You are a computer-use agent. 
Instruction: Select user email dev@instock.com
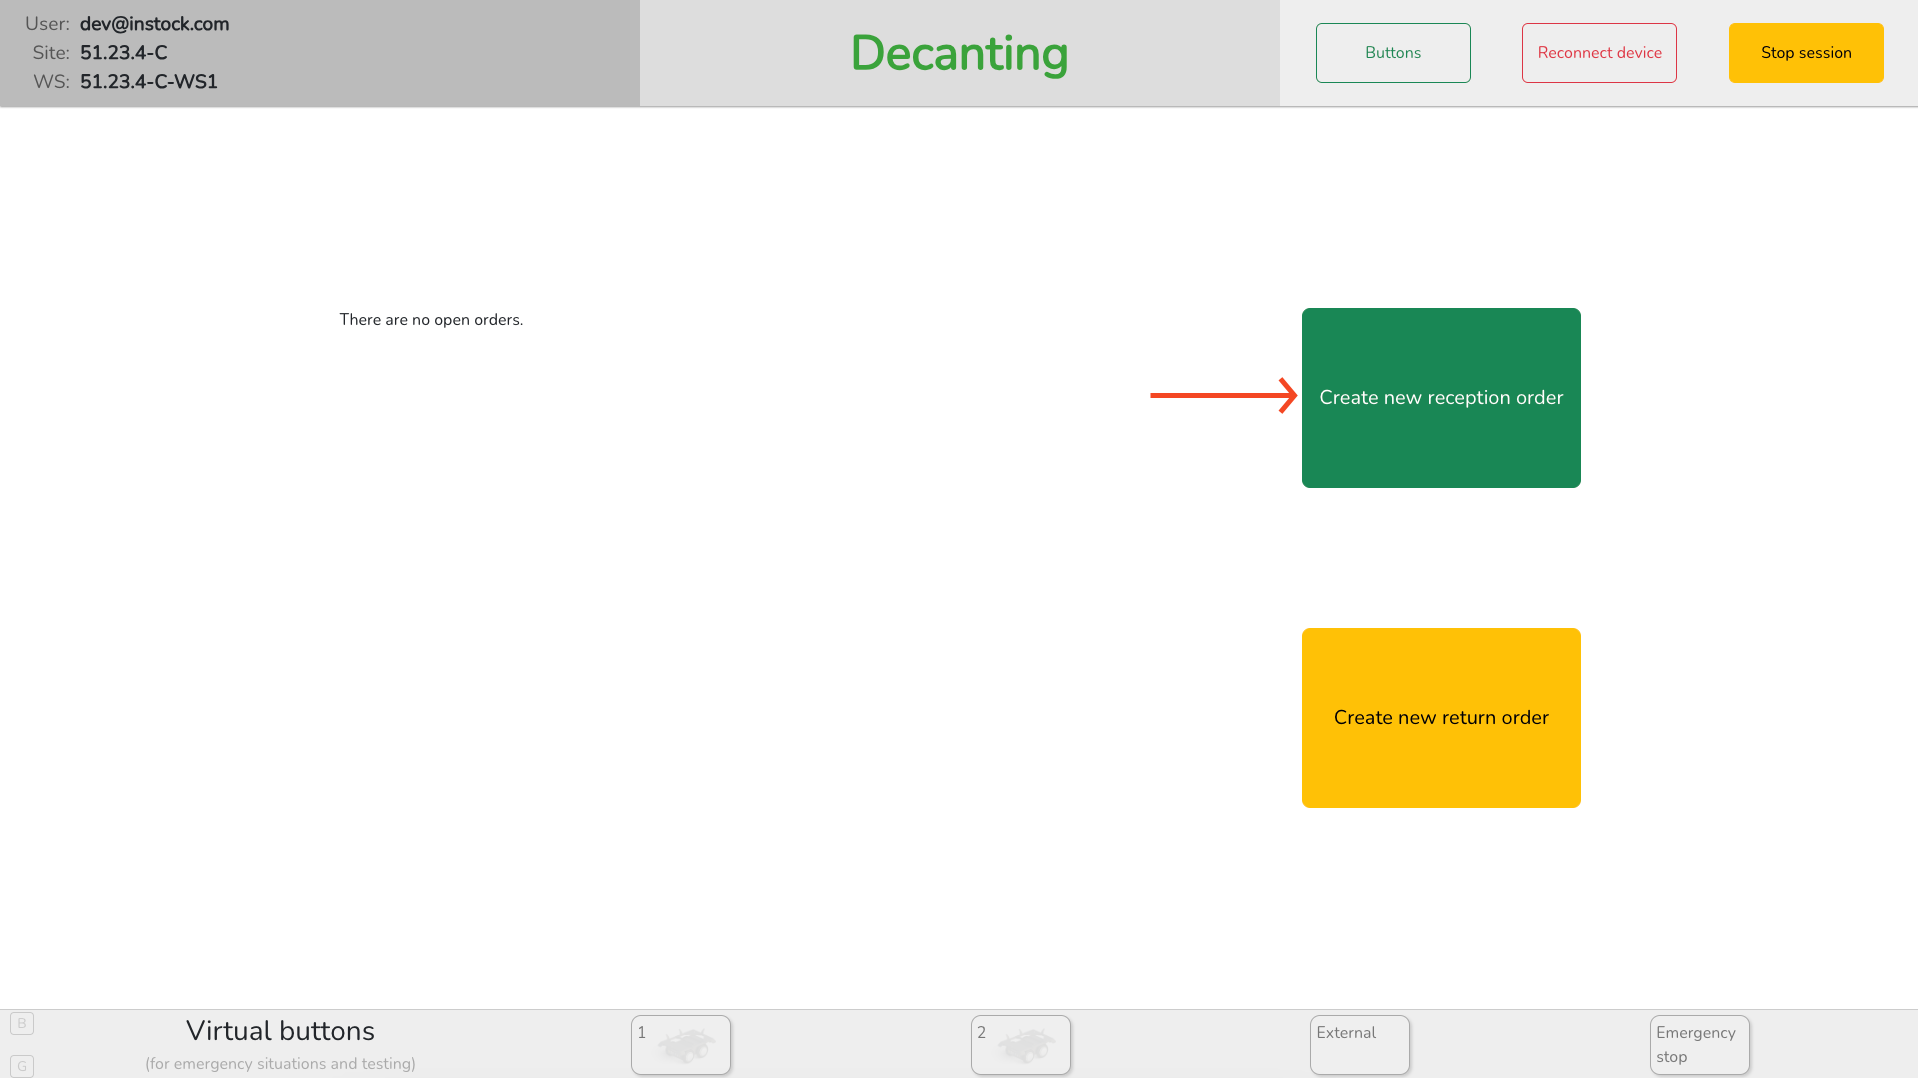coord(155,24)
